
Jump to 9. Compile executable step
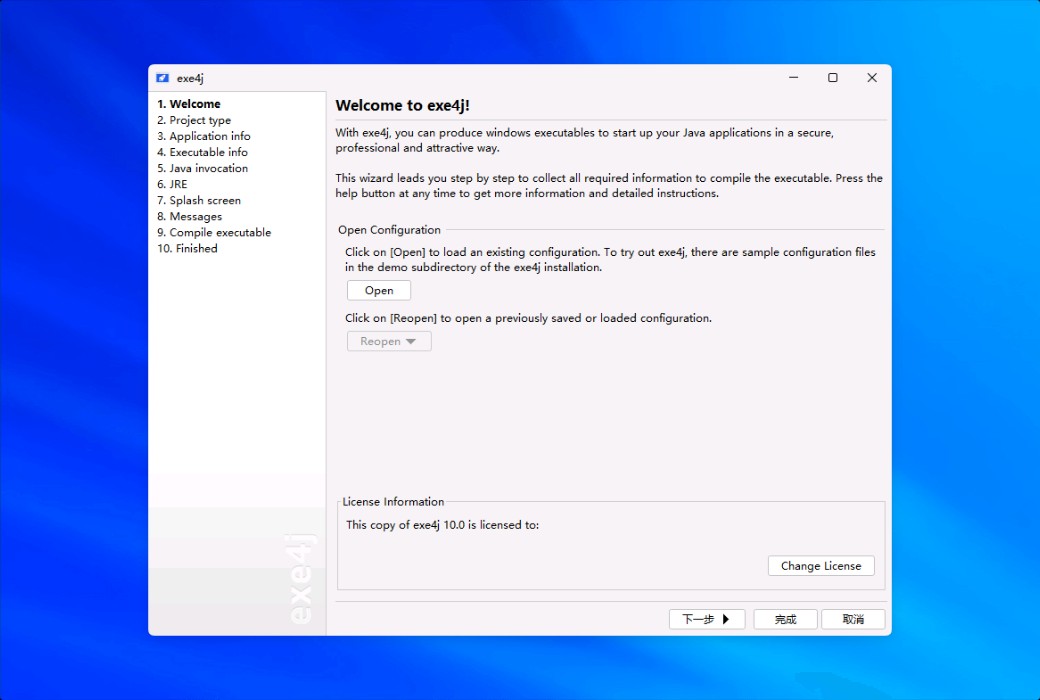214,232
